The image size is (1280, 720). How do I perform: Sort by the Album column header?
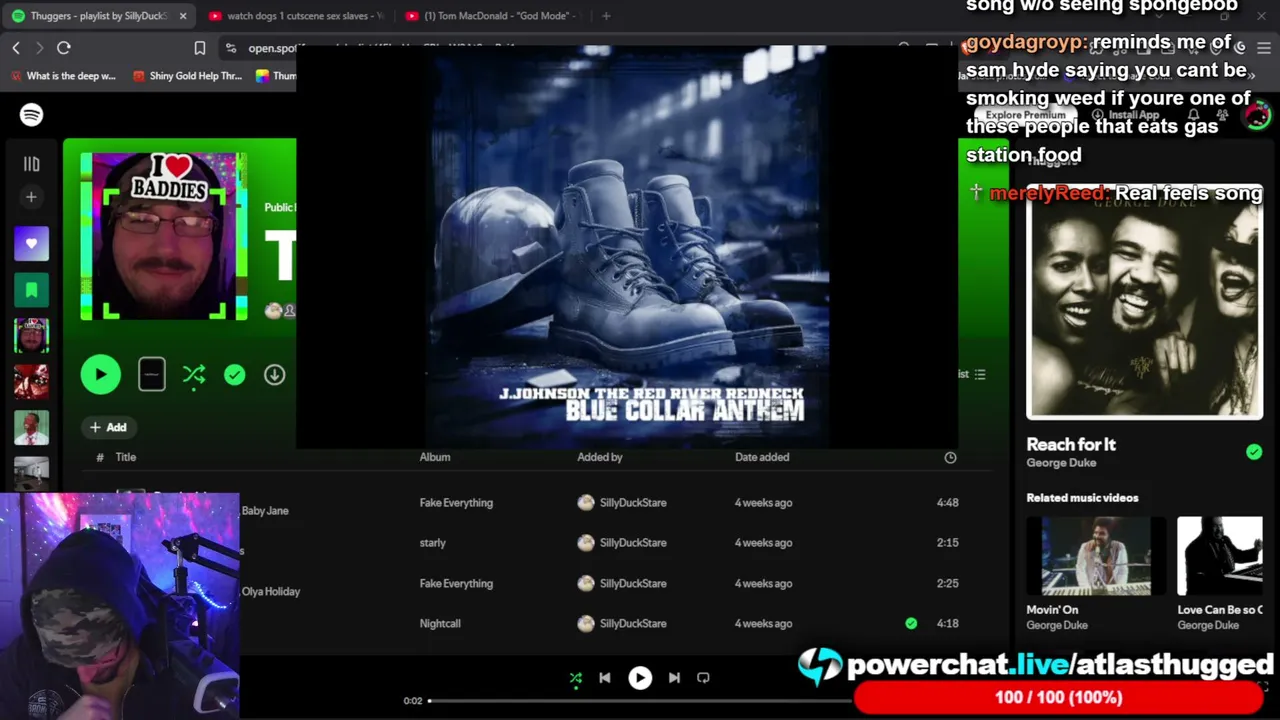pyautogui.click(x=435, y=457)
